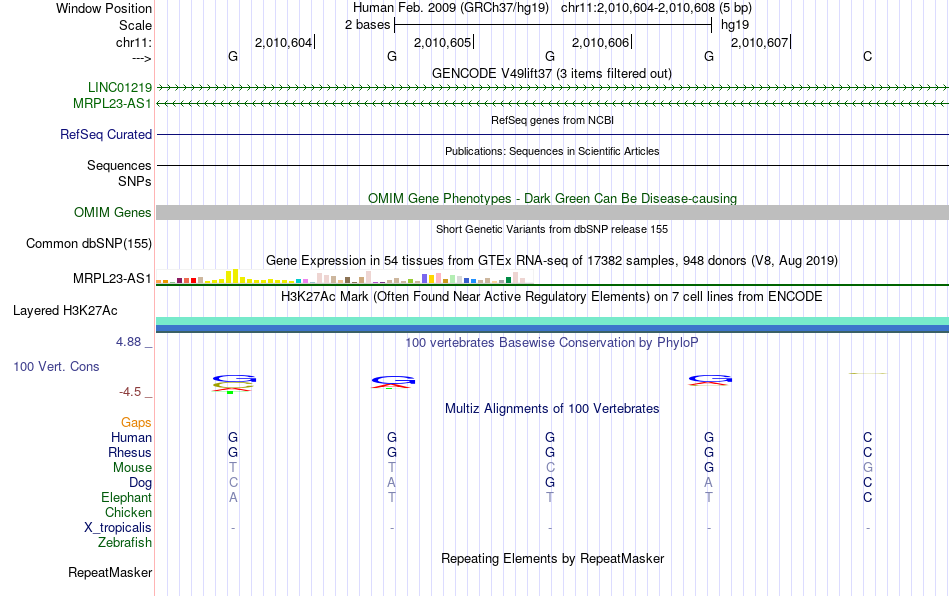
Task: Click the chr11: ruler label
Action: [x=134, y=42]
